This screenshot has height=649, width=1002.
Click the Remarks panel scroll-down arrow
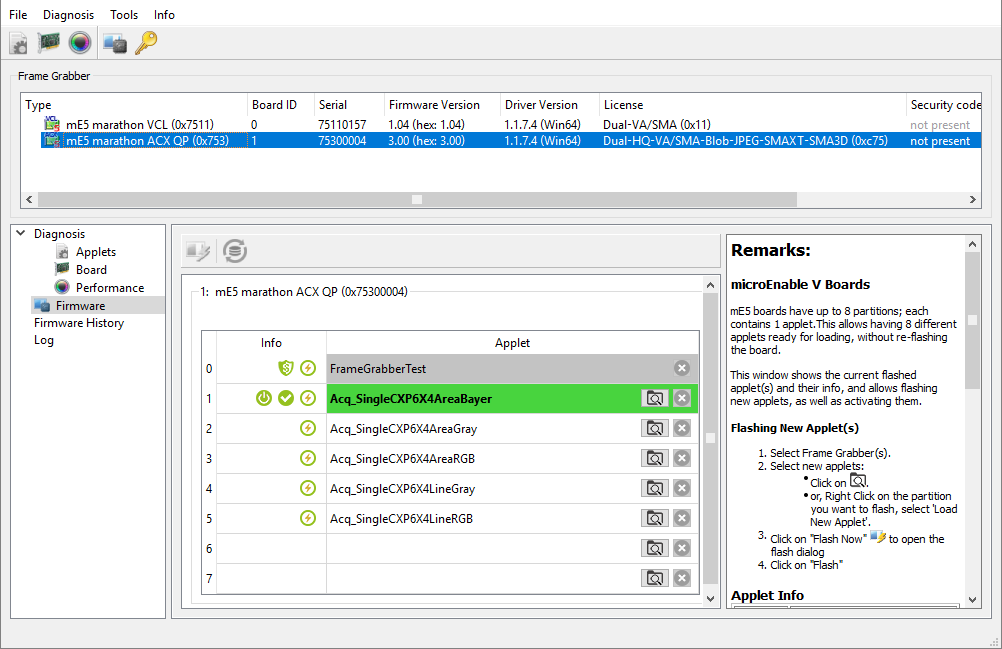tap(973, 600)
